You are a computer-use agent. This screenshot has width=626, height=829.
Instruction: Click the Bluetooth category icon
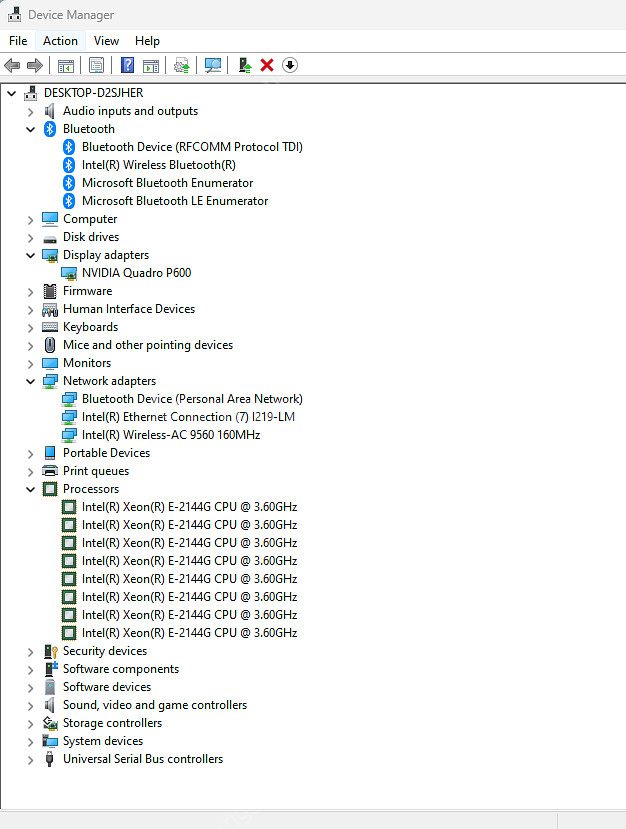coord(50,129)
